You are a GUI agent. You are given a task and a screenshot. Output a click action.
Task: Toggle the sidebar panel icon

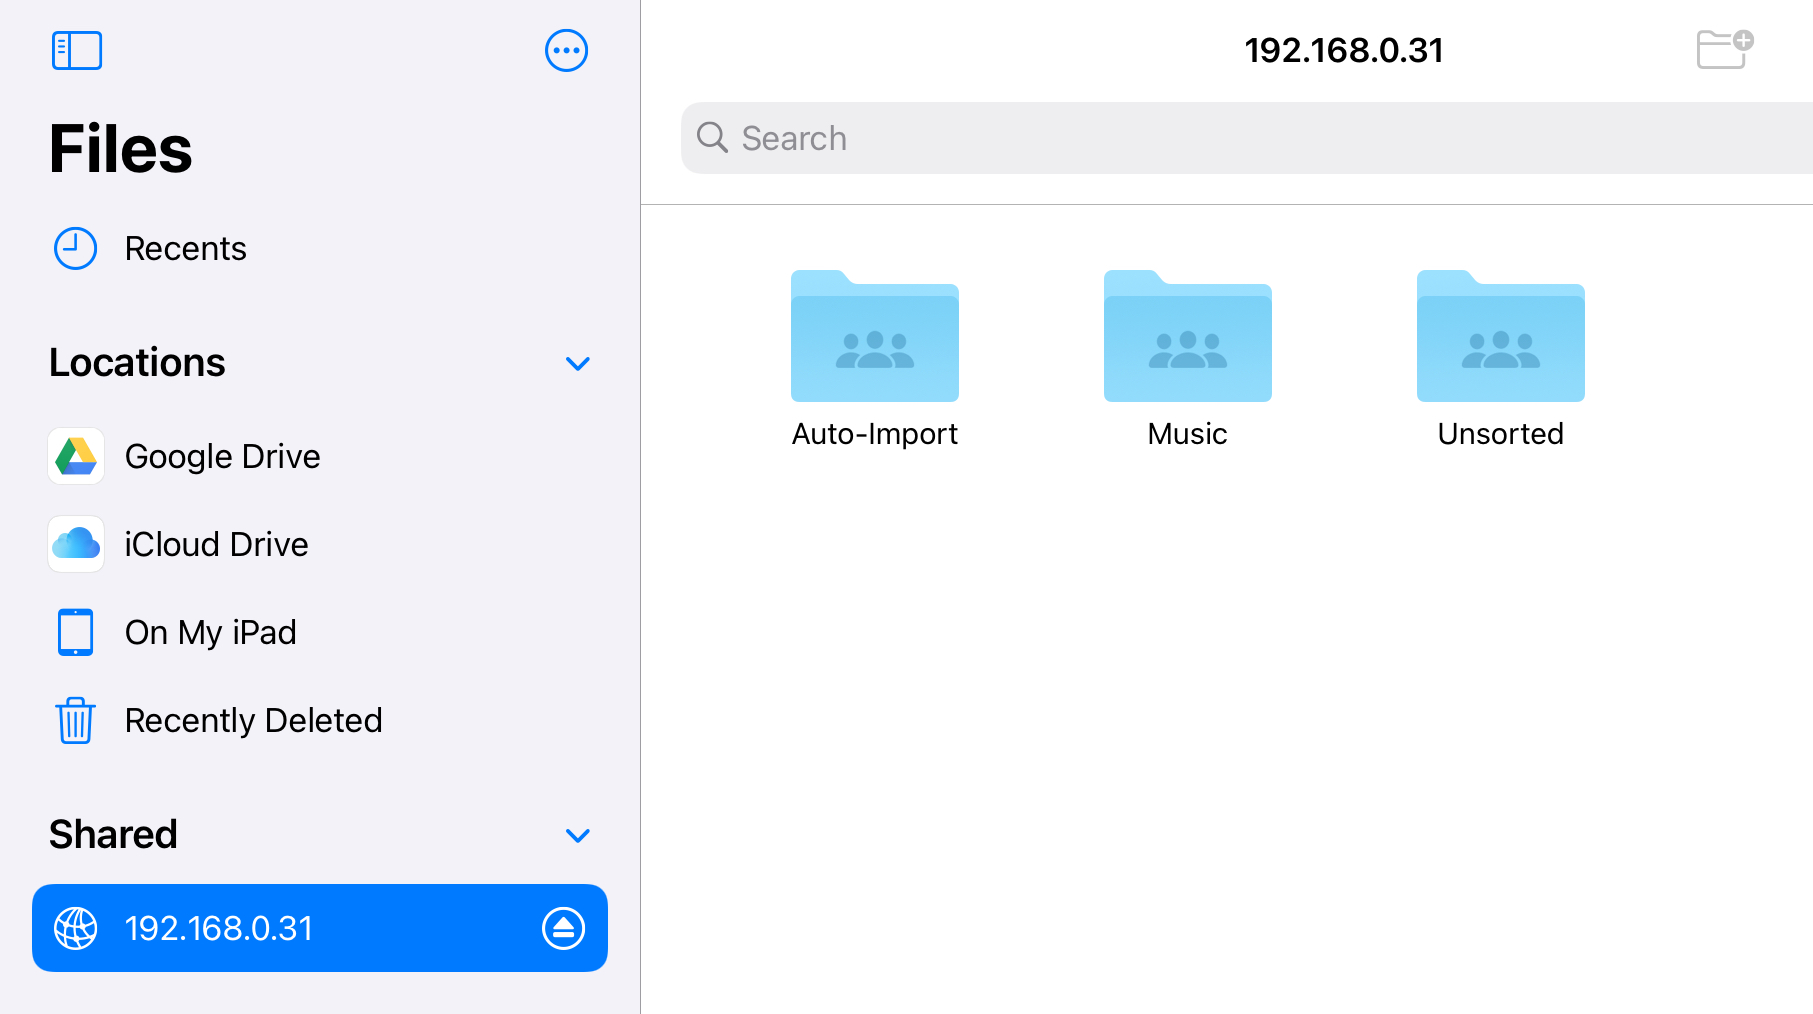(x=77, y=51)
